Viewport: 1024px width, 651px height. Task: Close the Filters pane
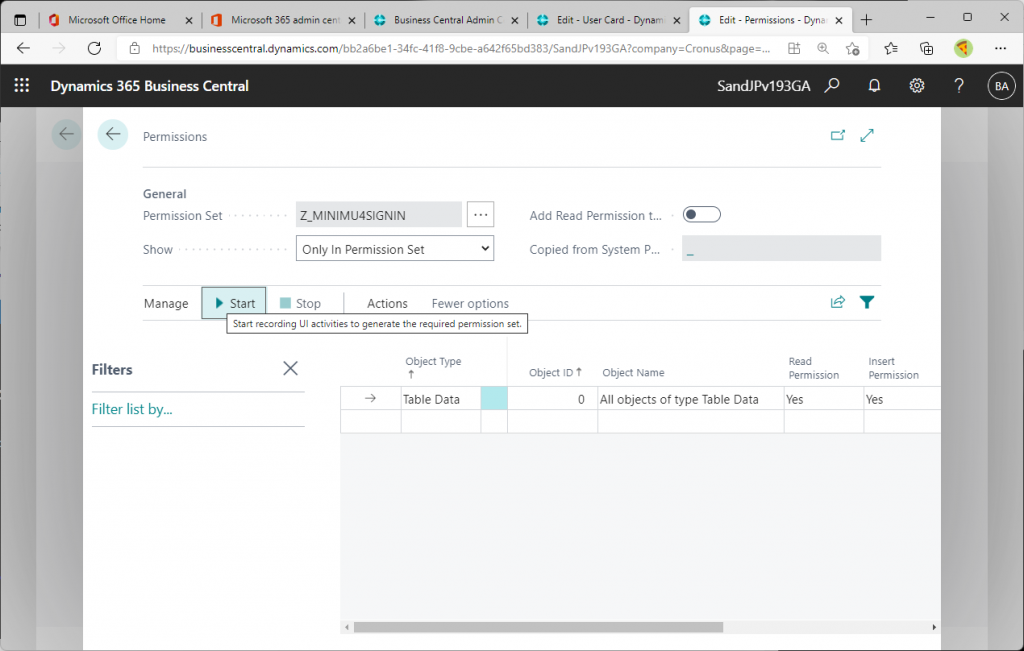tap(290, 368)
